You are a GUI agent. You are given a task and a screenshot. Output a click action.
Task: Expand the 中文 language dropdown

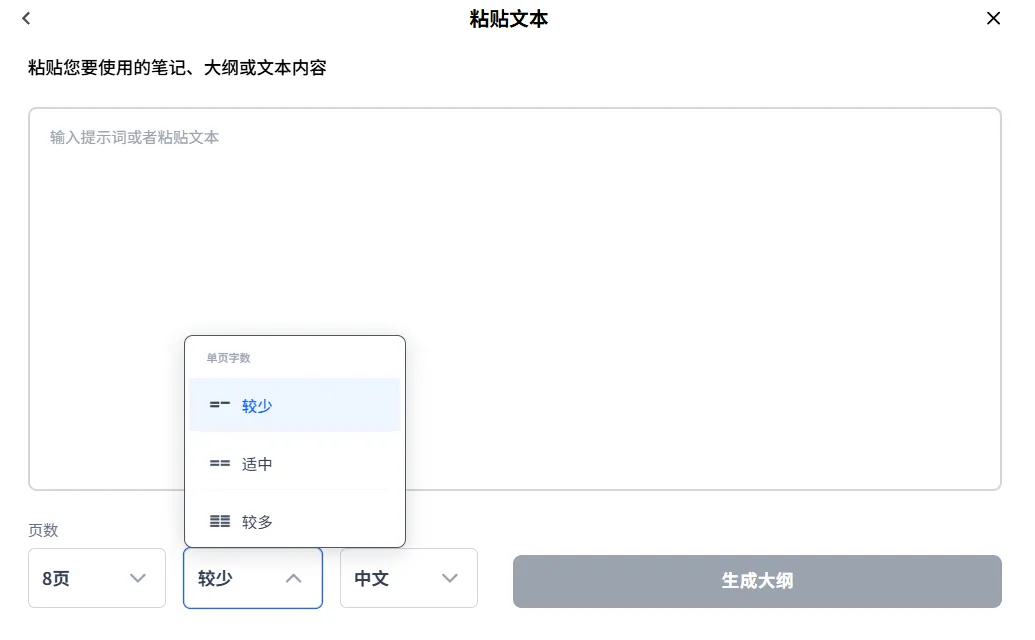pyautogui.click(x=408, y=578)
